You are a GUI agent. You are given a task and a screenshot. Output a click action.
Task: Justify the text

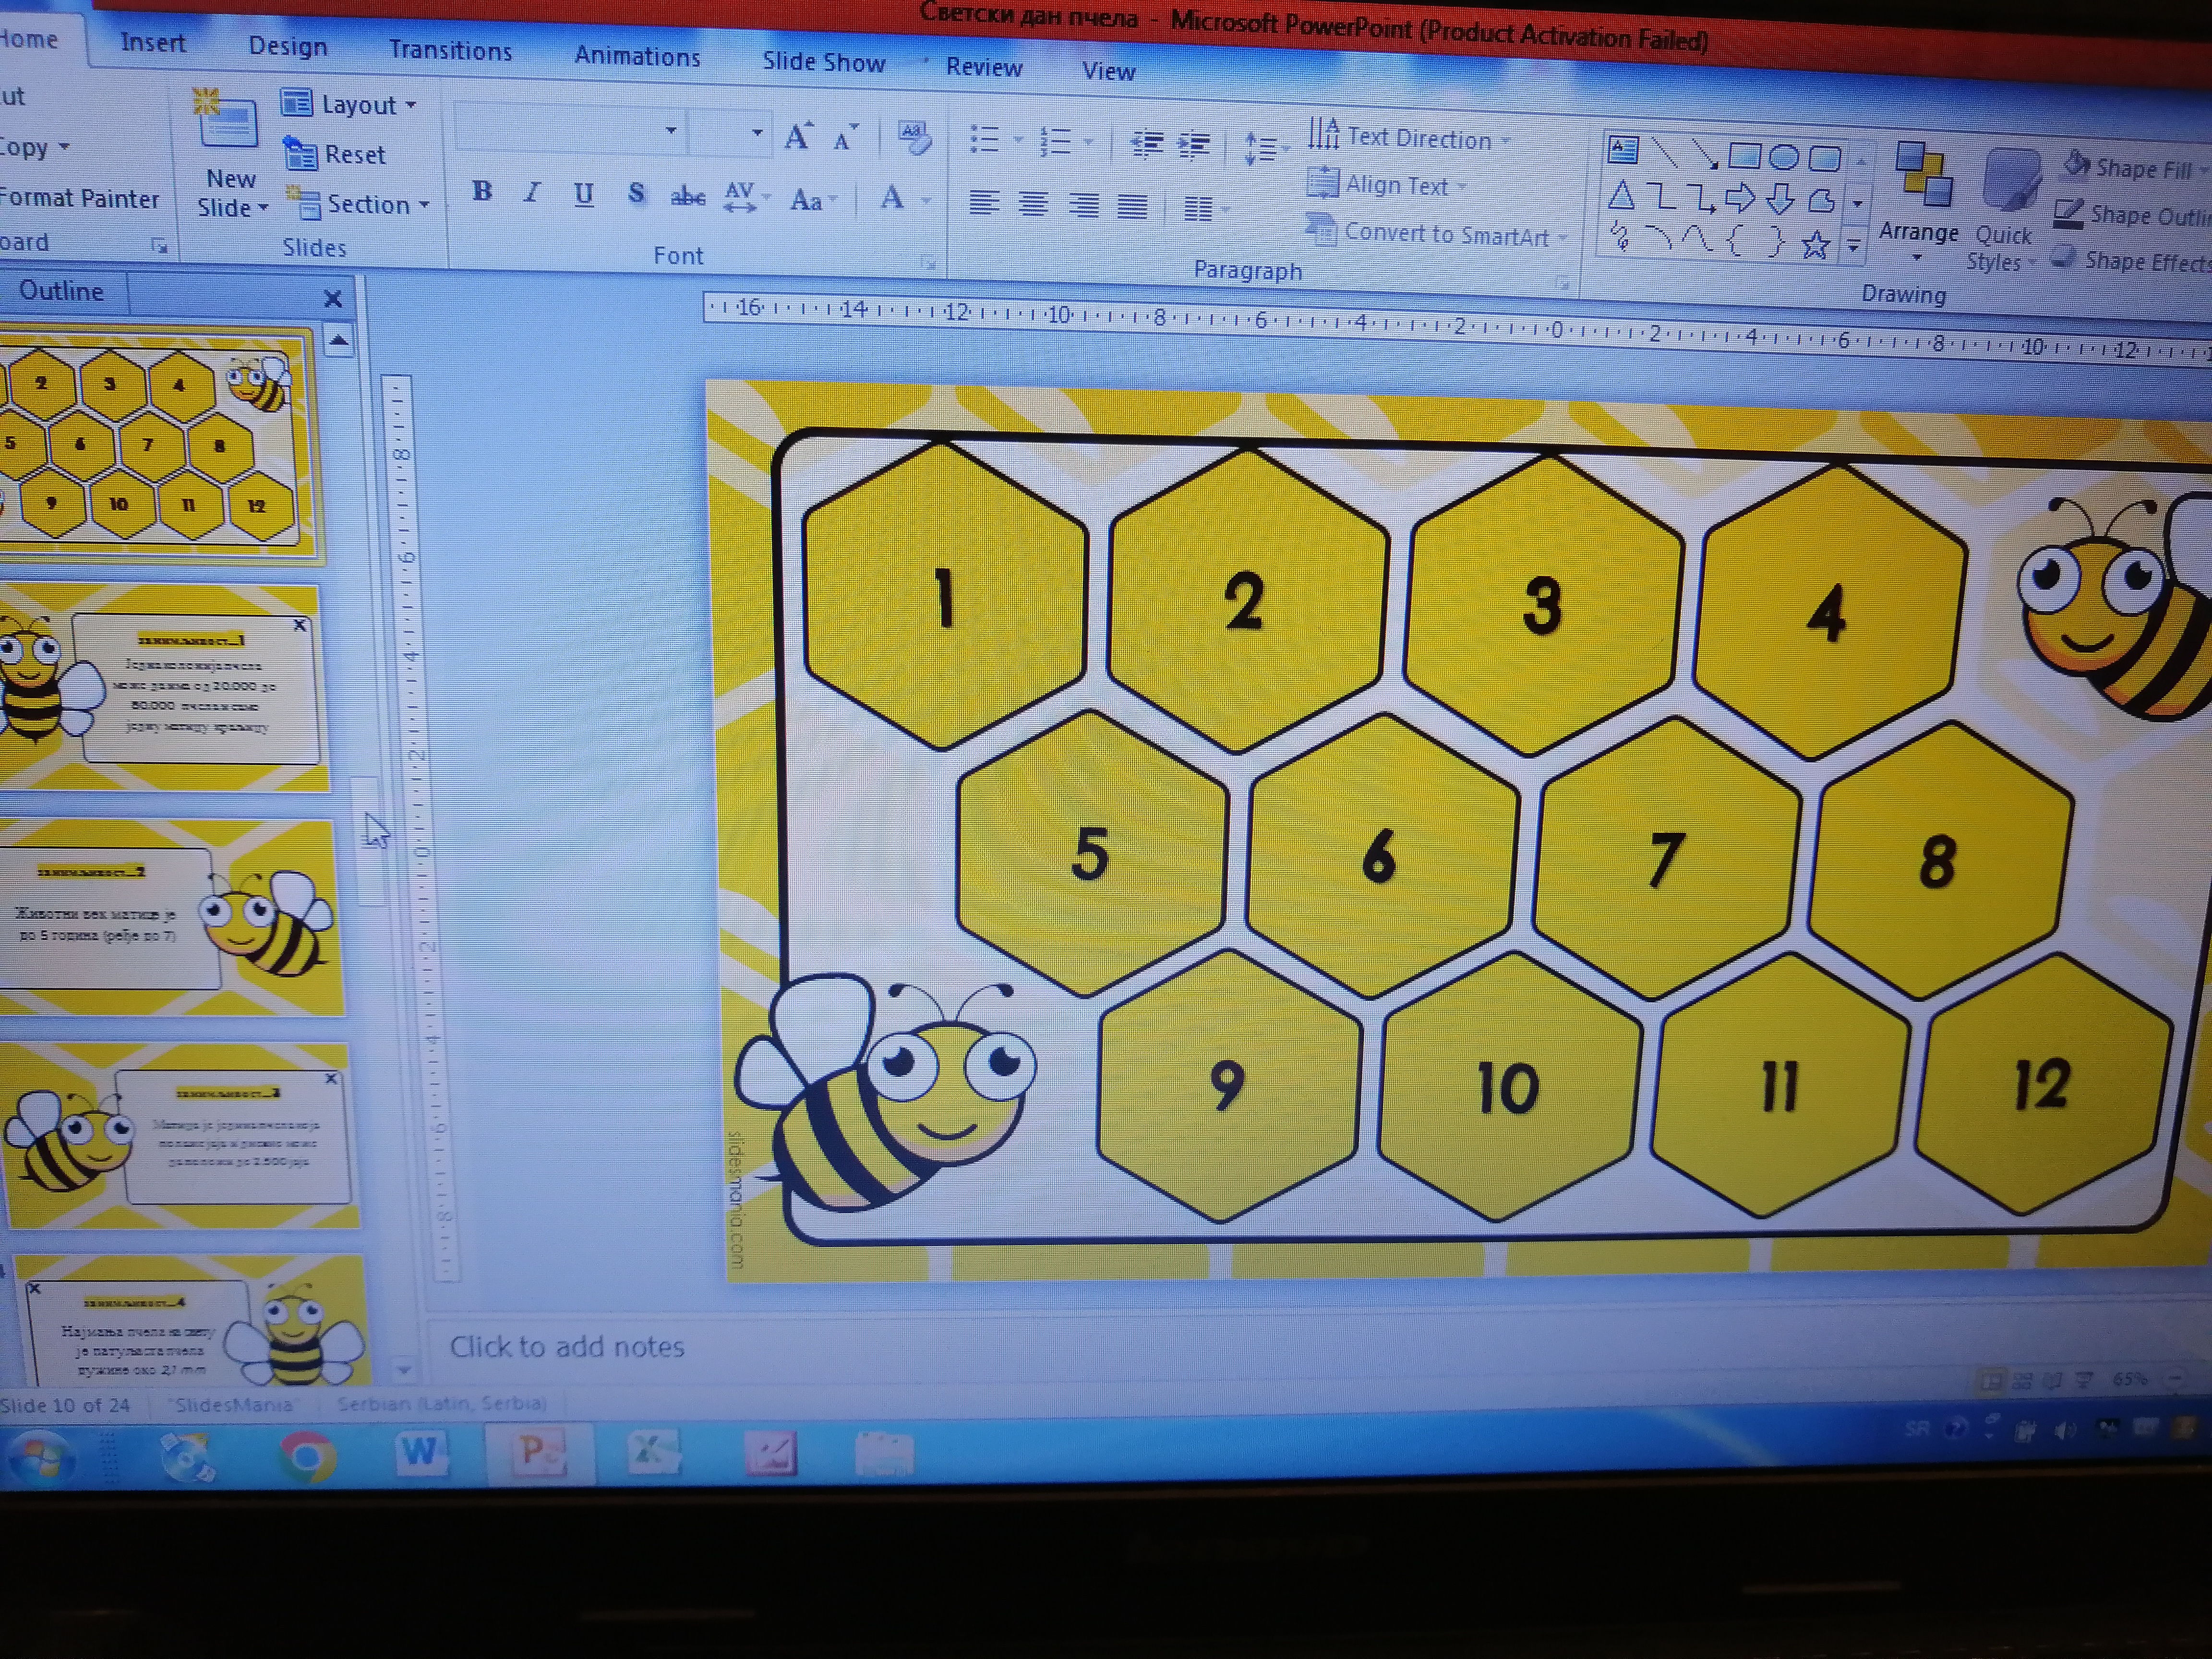pos(1132,207)
